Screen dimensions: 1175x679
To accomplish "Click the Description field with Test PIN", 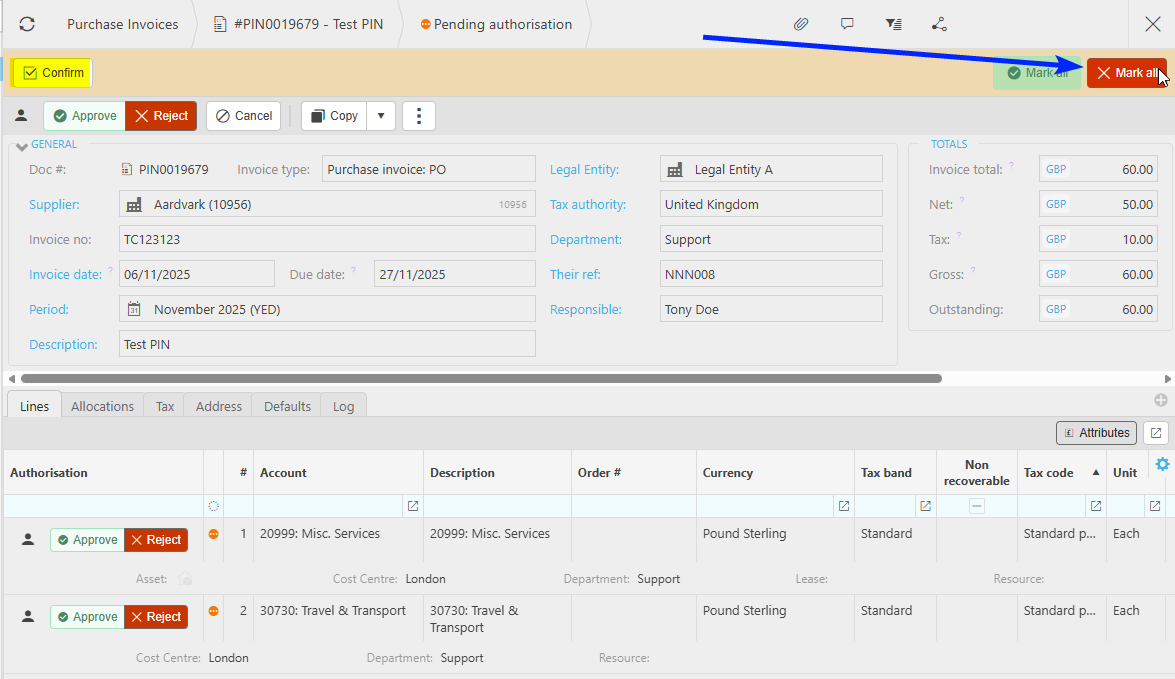I will [x=327, y=344].
